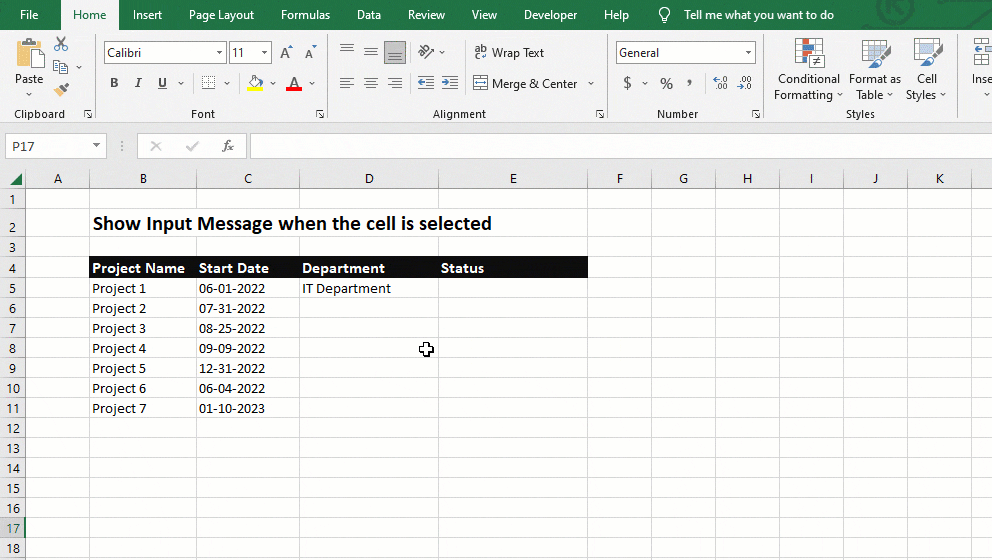Decrease decimal places
The width and height of the screenshot is (992, 560).
point(745,83)
